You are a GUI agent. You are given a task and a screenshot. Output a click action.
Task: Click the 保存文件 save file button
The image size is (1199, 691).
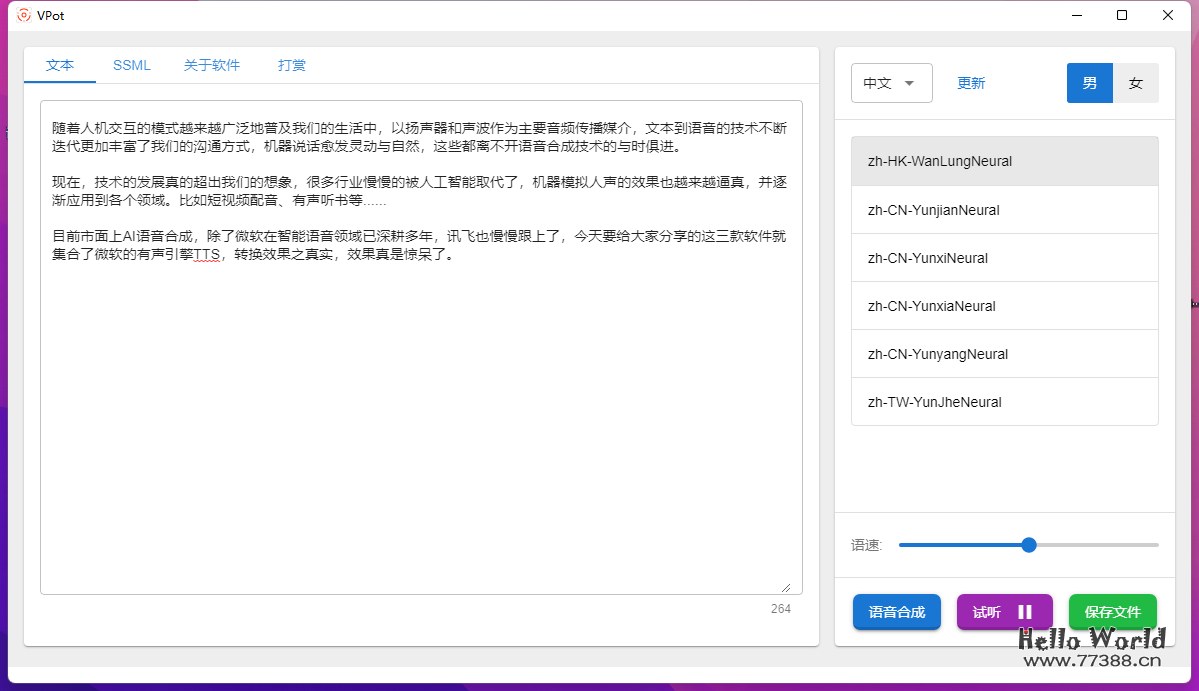[1112, 612]
